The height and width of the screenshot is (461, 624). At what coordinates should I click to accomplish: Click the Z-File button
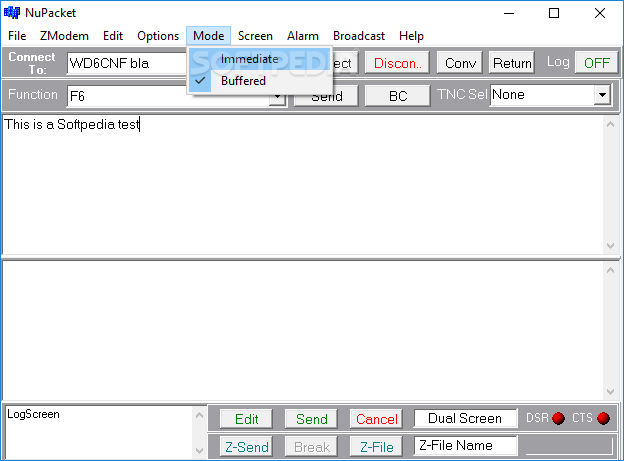pos(376,447)
